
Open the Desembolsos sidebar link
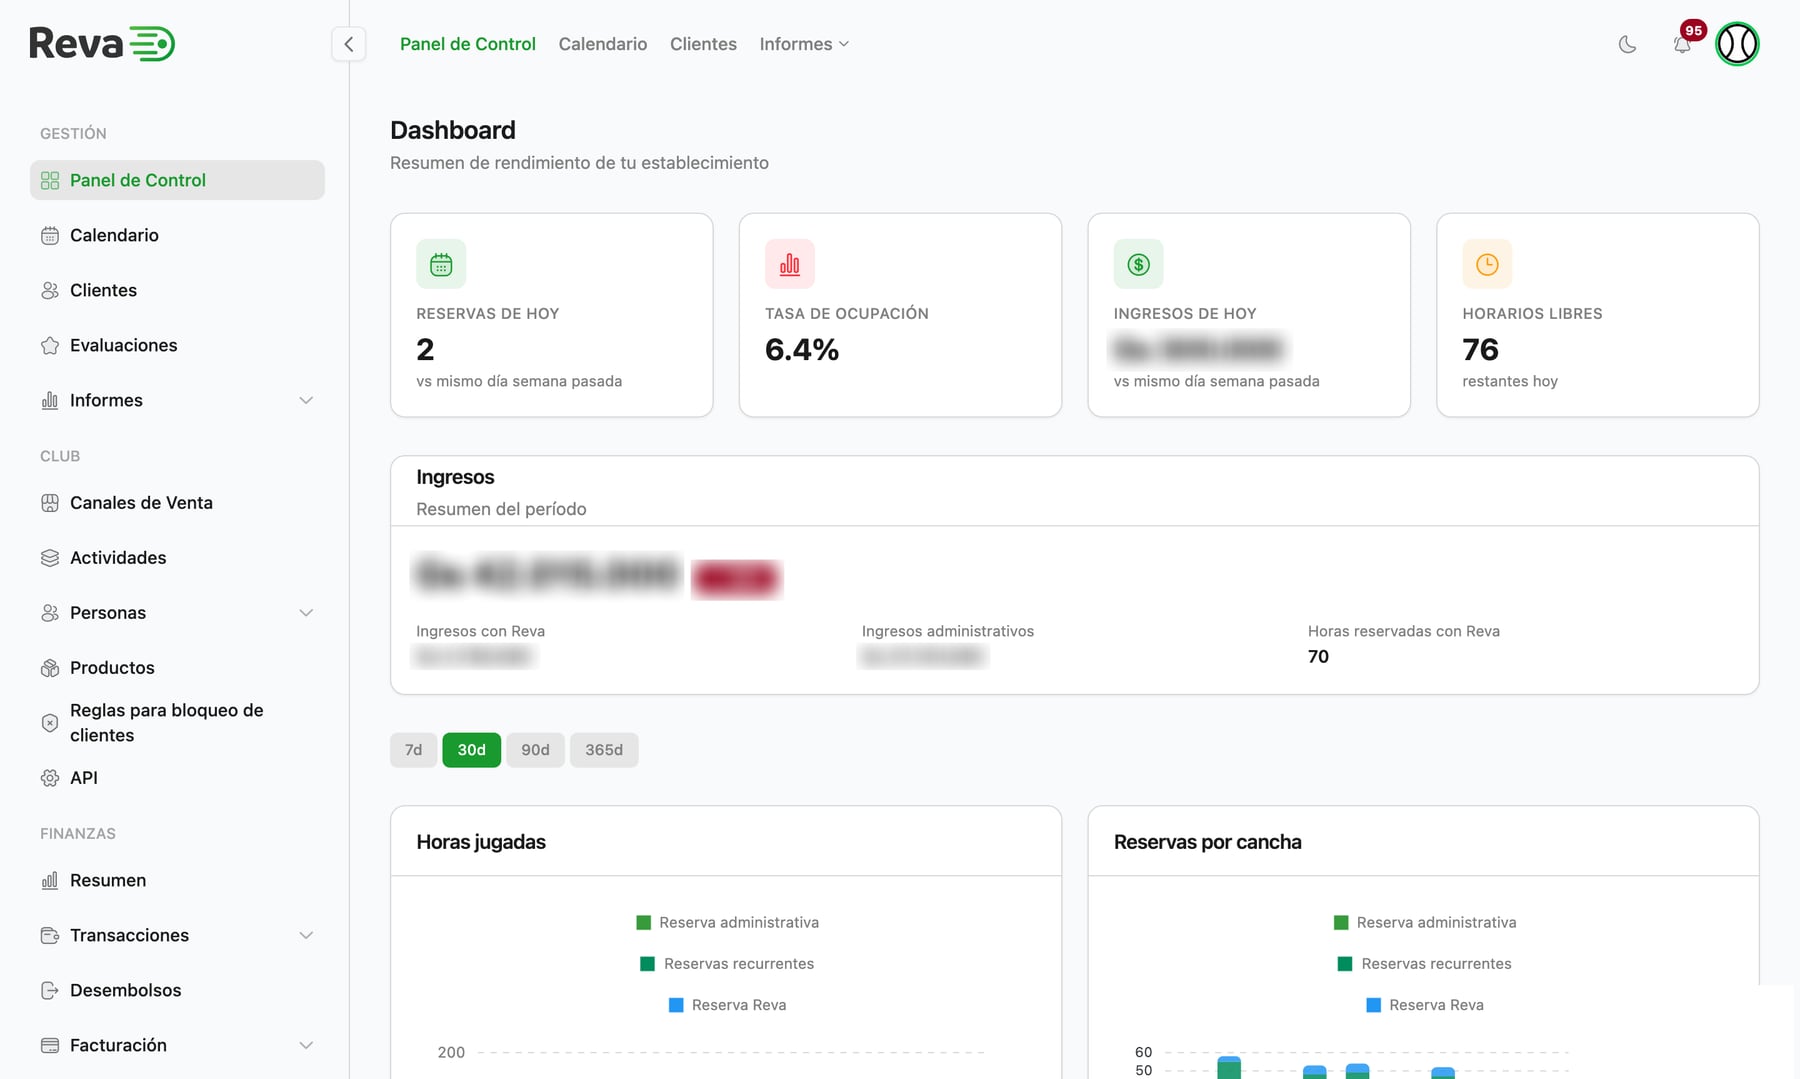(177, 991)
